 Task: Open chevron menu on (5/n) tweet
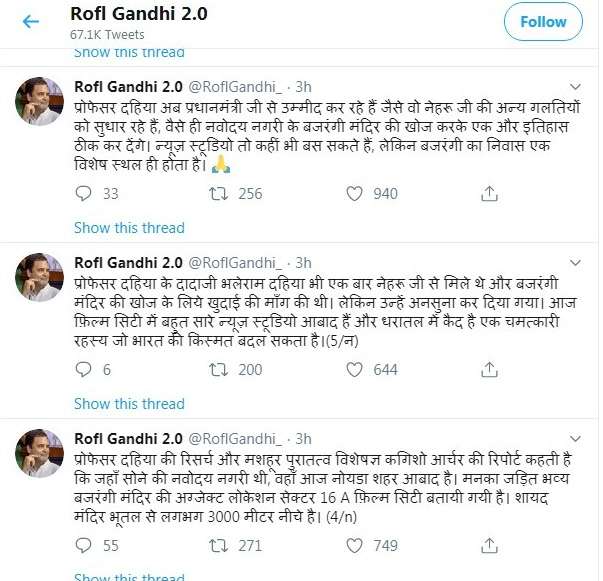pos(575,263)
